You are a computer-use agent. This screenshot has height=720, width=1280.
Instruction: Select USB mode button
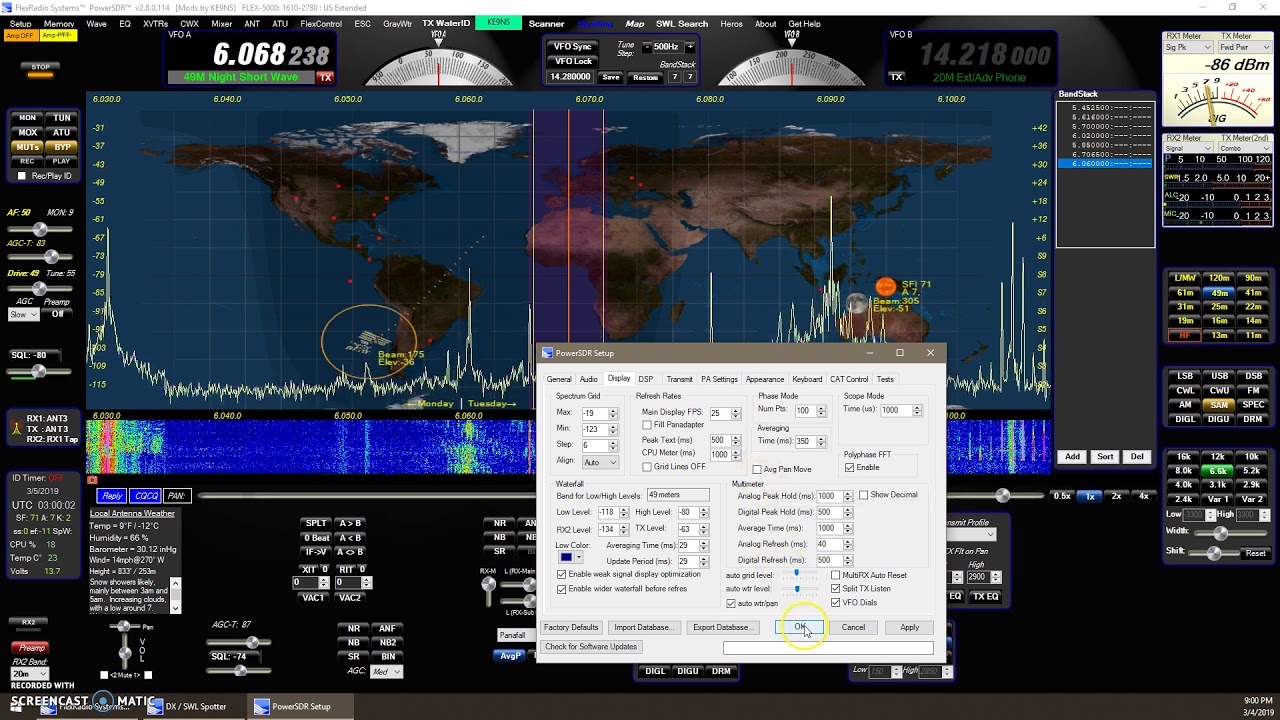pyautogui.click(x=1219, y=376)
